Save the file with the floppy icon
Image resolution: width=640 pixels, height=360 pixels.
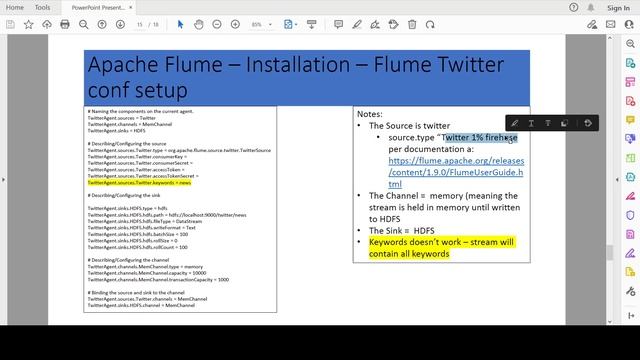tap(10, 24)
